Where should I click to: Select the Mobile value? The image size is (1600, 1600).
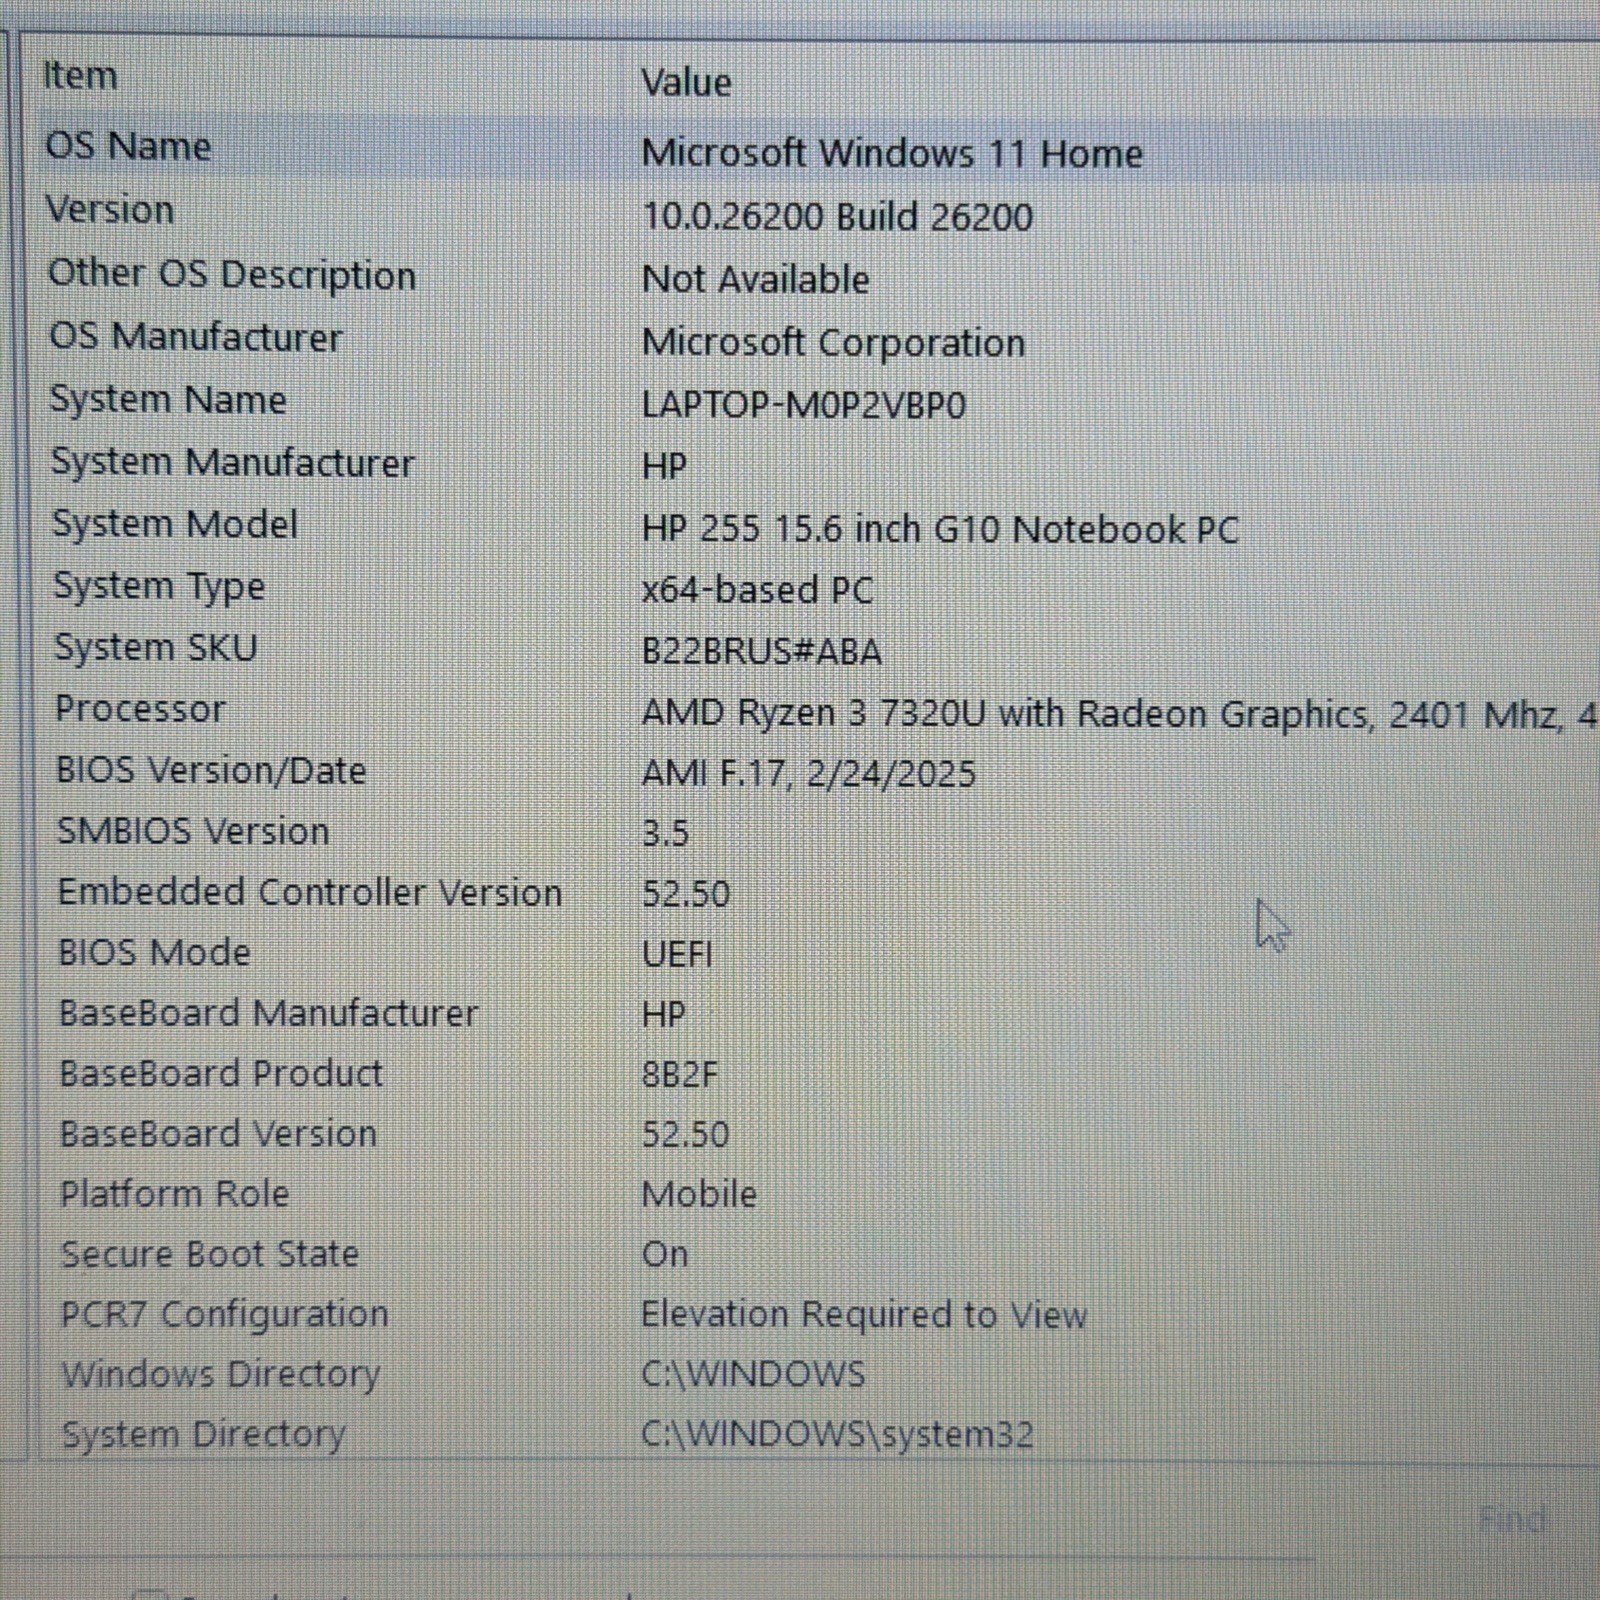699,1194
